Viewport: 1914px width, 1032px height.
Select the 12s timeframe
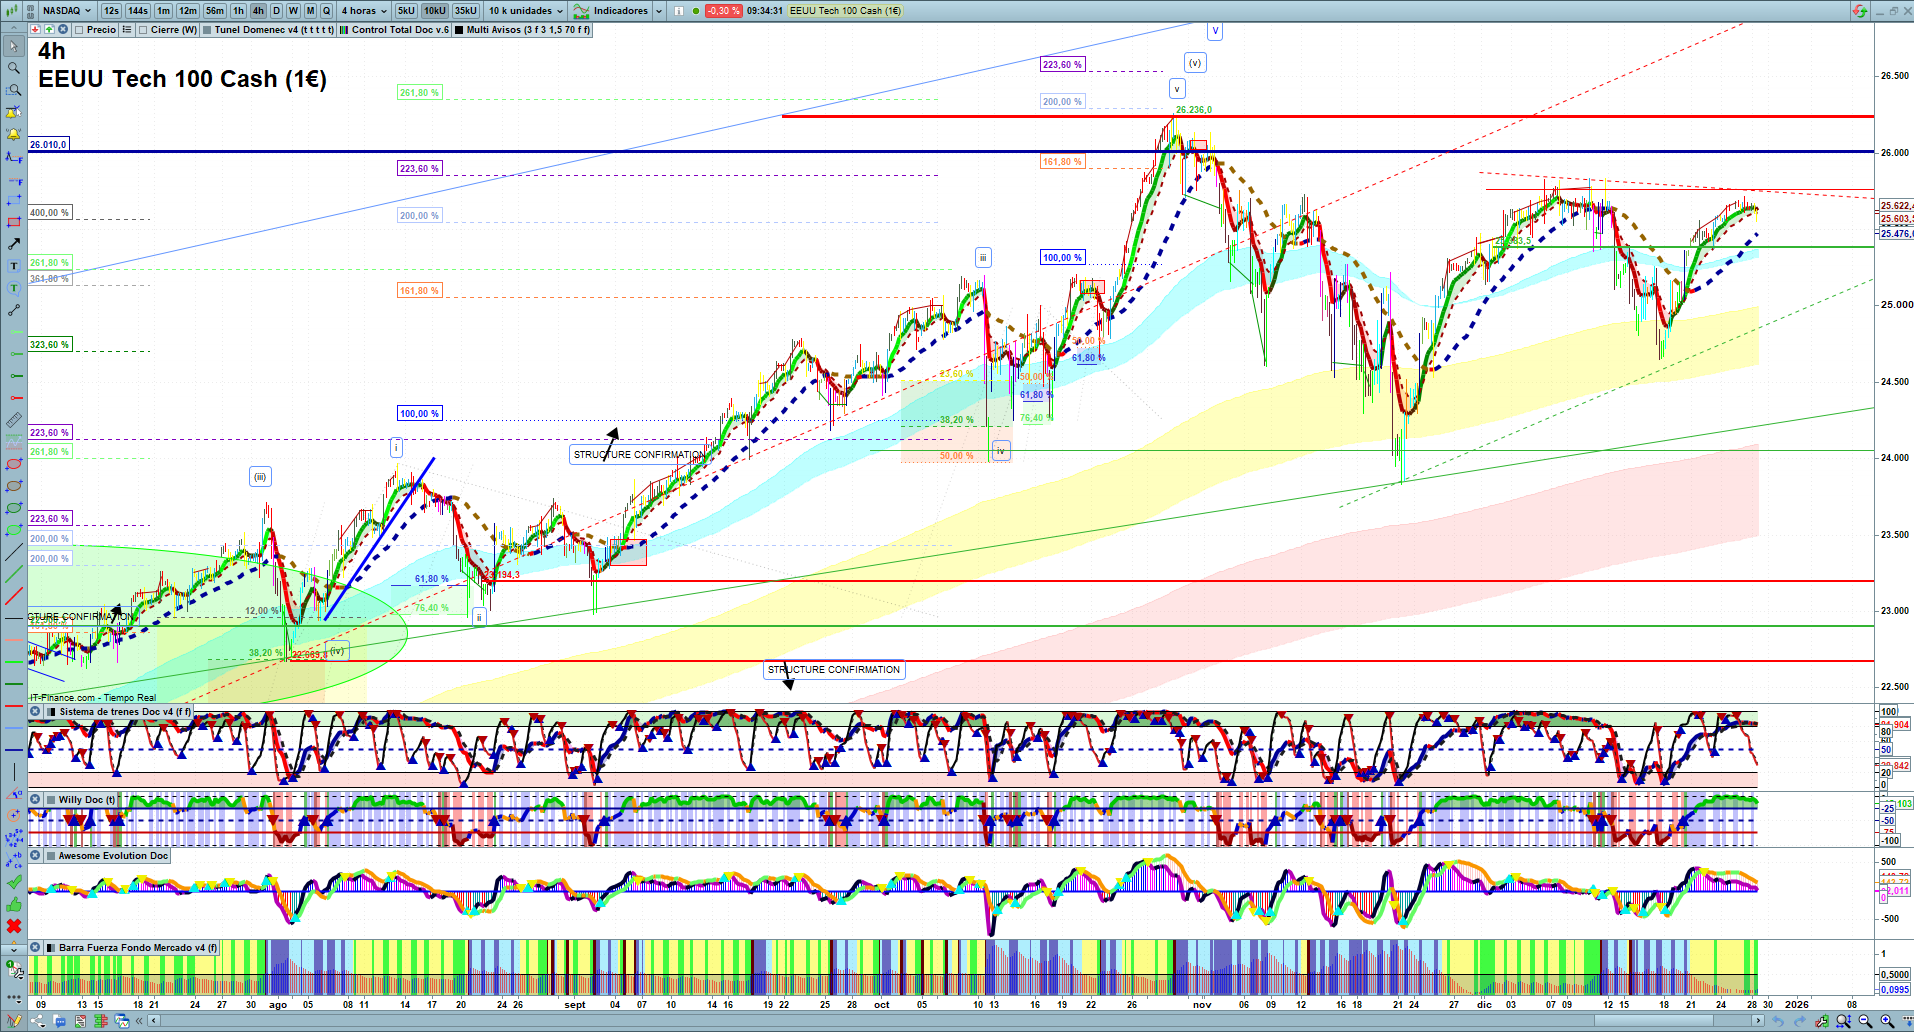111,11
